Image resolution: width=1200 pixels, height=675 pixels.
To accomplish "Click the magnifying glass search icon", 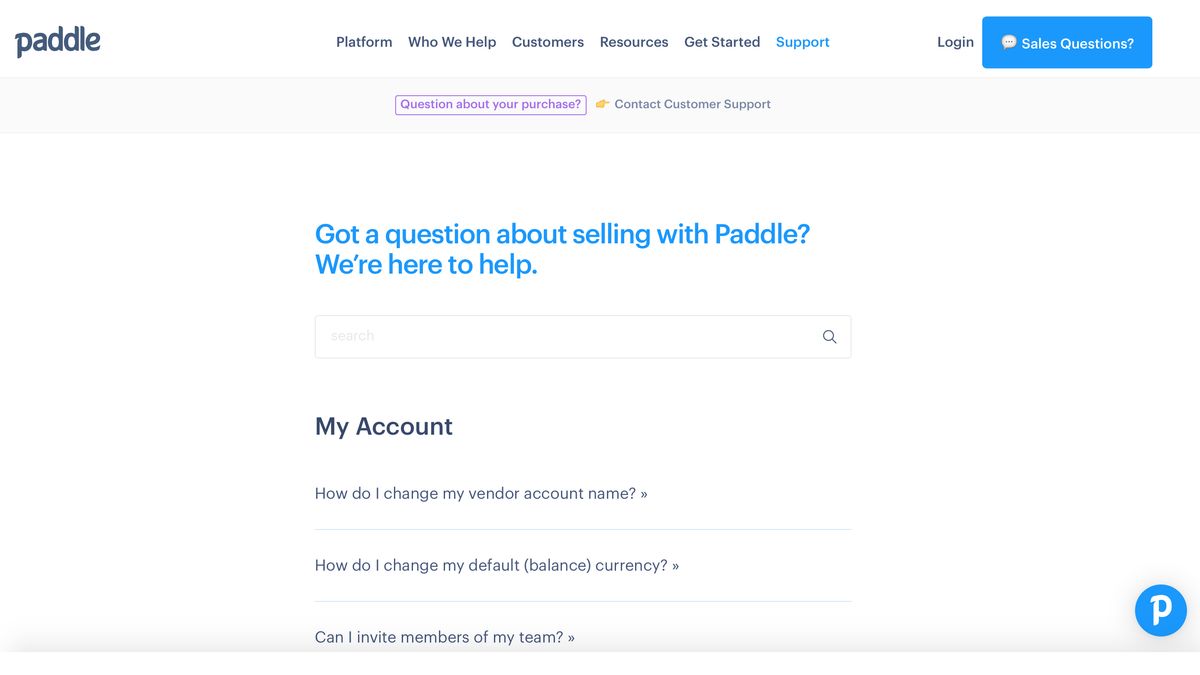I will tap(829, 336).
